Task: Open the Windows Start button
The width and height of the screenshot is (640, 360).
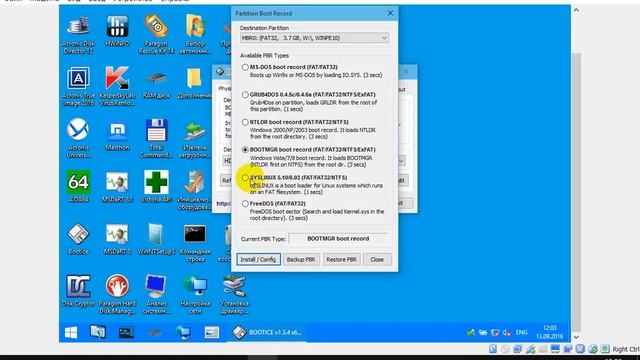Action: [x=71, y=333]
